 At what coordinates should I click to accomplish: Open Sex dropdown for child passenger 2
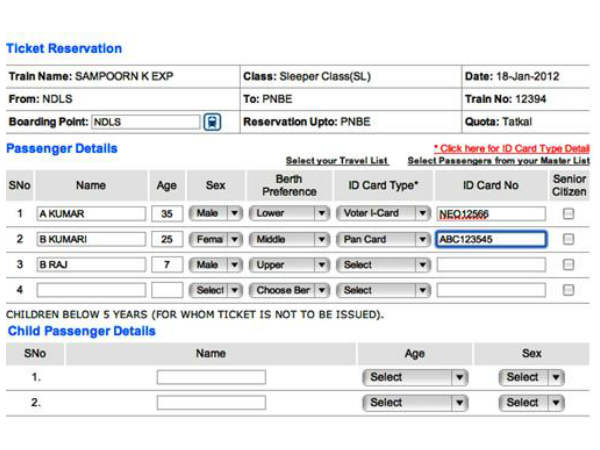531,402
